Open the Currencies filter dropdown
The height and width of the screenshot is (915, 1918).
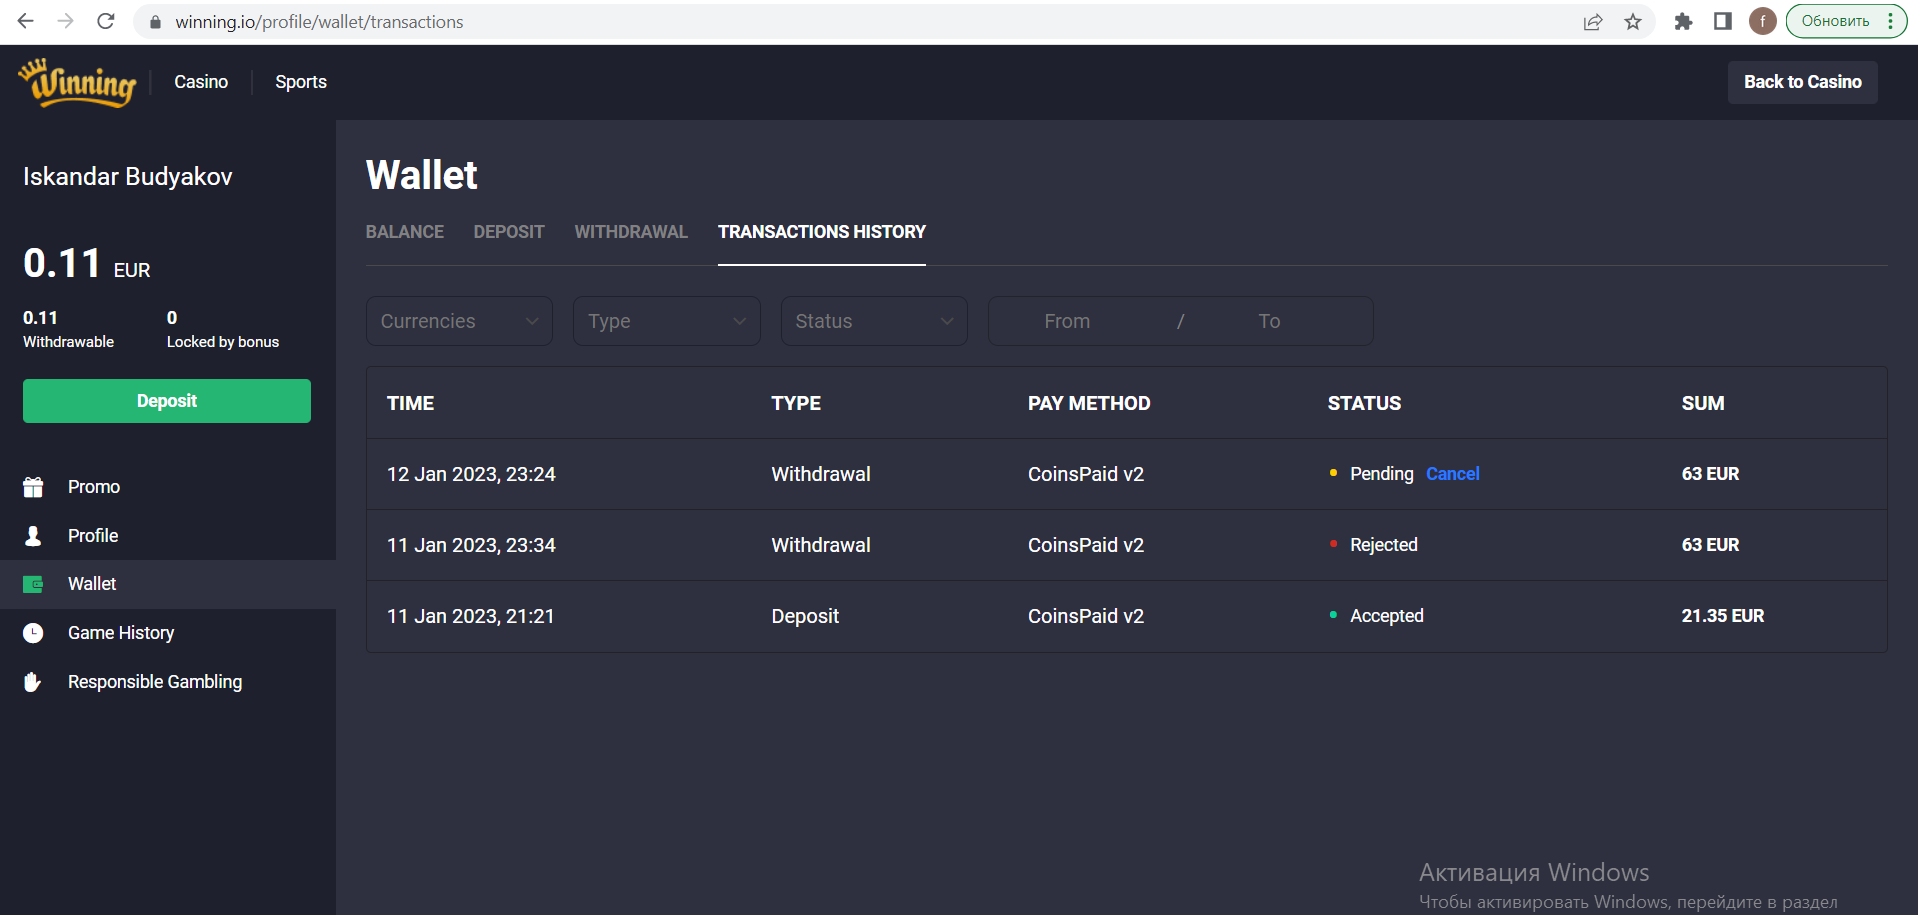[x=459, y=321]
